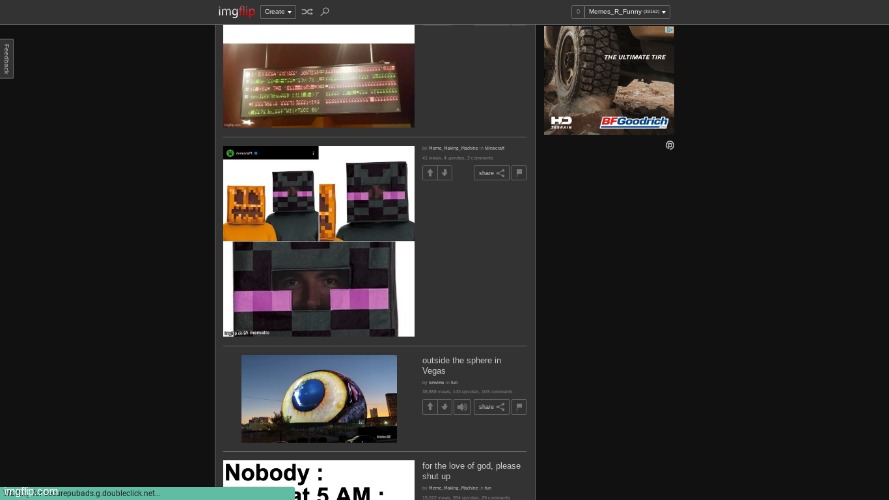This screenshot has height=500, width=889.
Task: Open the enderman costume meme image
Action: [319, 241]
